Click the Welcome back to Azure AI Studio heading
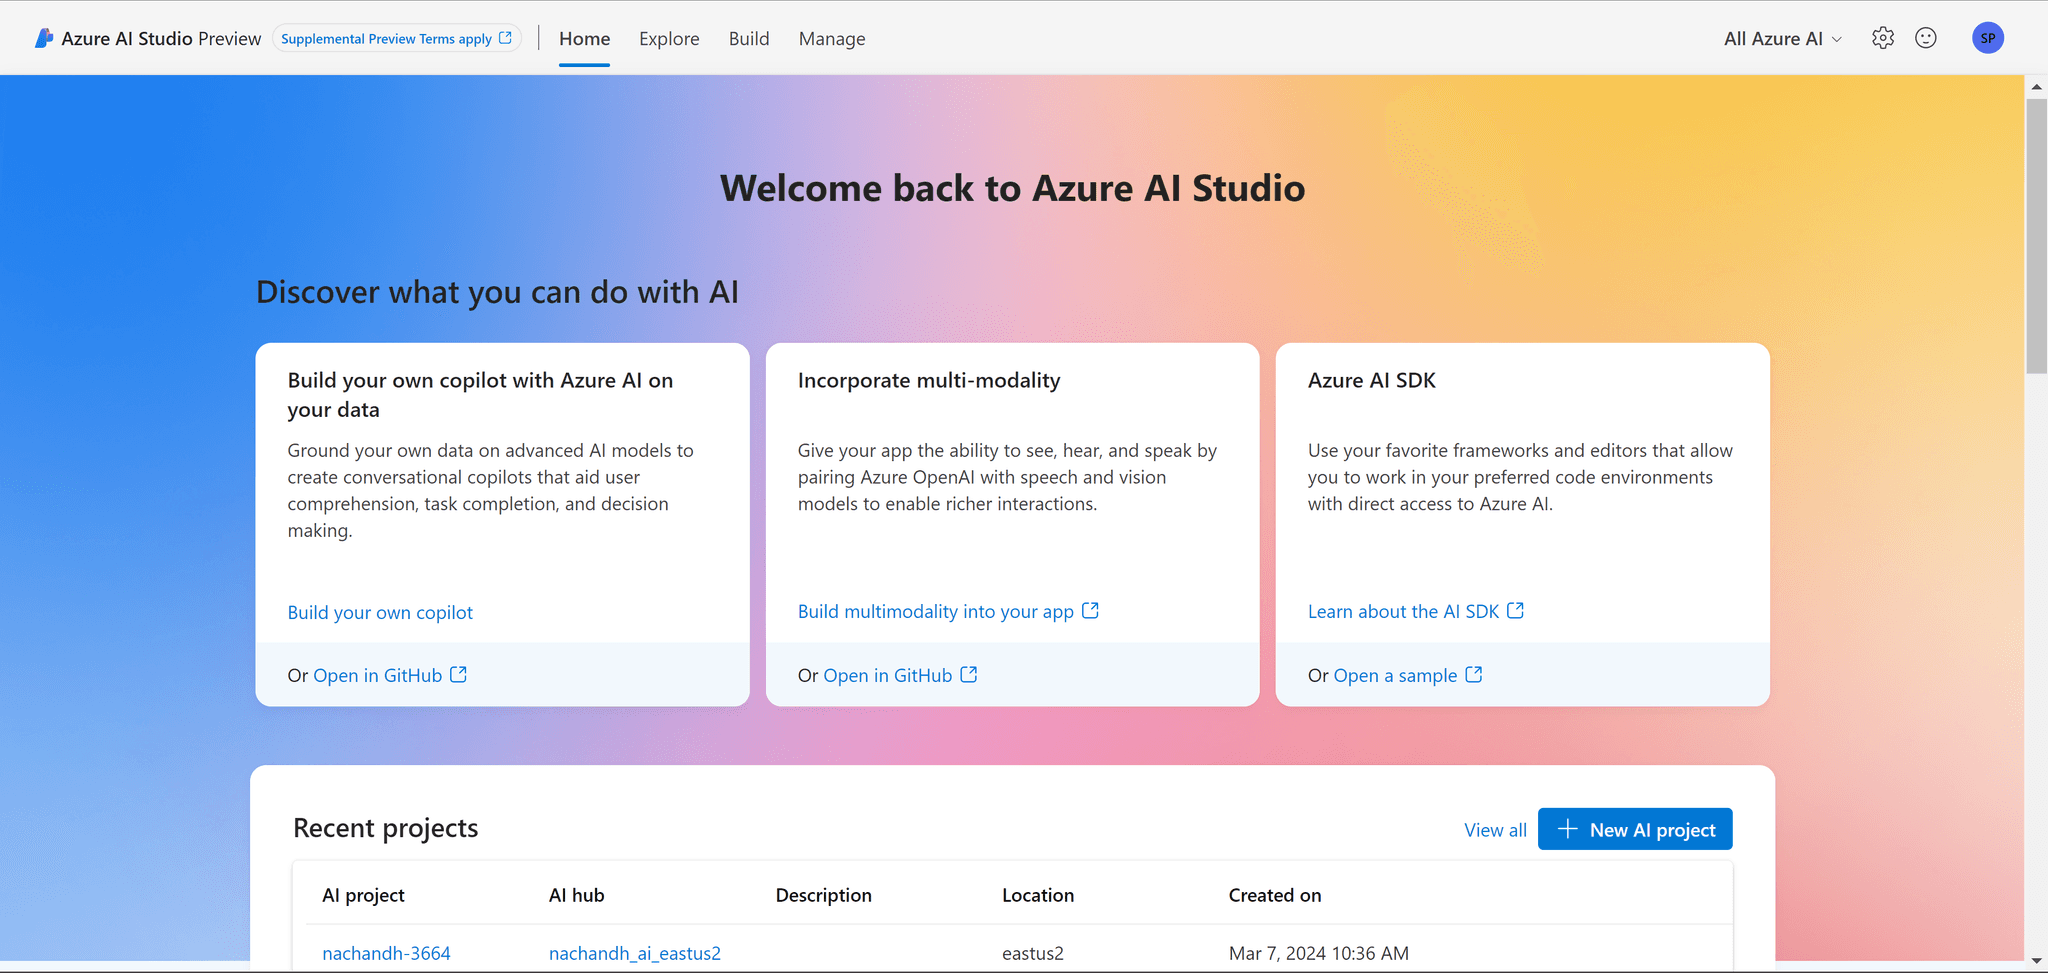This screenshot has width=2048, height=973. click(1013, 188)
